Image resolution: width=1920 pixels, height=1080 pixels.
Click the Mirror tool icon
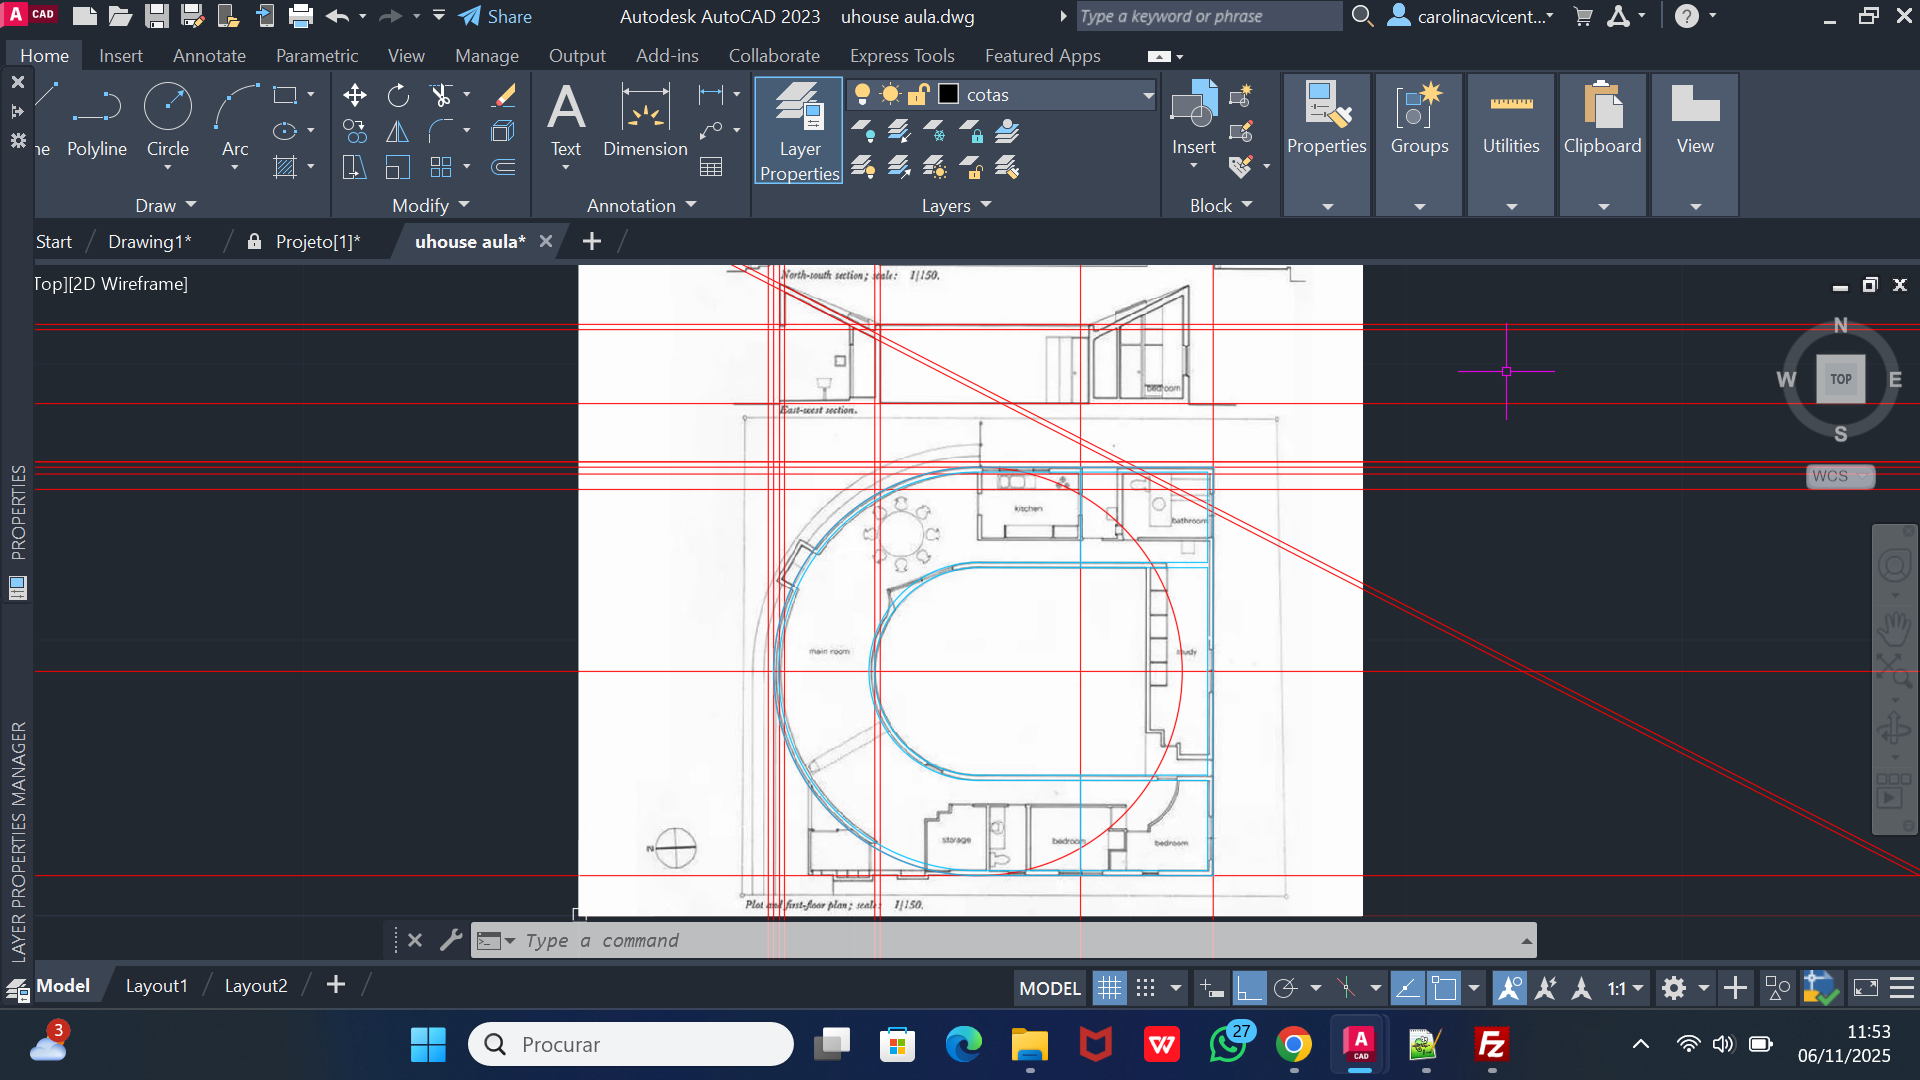point(398,131)
